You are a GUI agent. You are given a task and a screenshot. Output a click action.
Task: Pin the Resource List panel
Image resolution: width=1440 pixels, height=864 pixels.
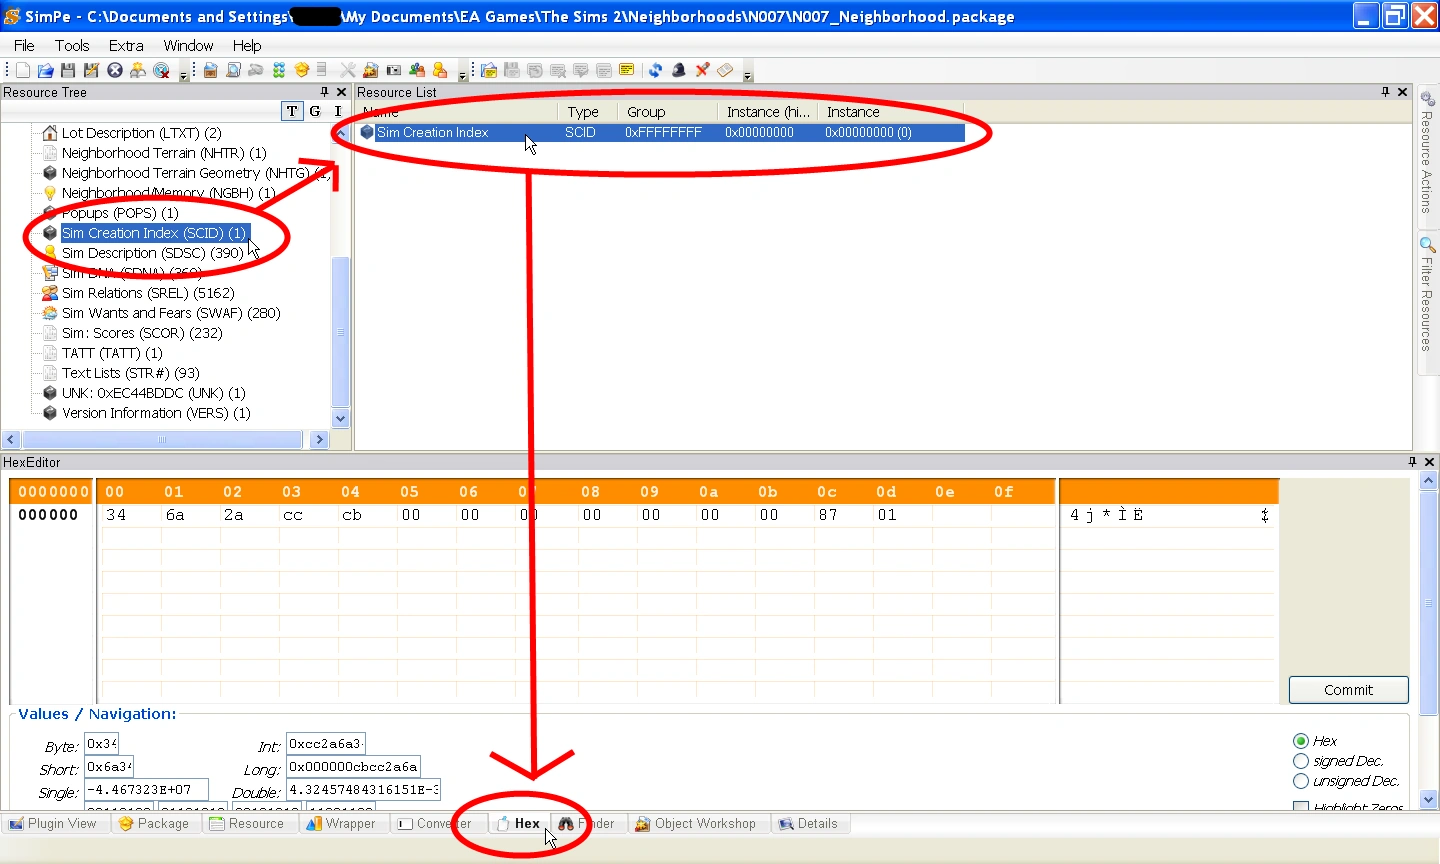pyautogui.click(x=1385, y=92)
